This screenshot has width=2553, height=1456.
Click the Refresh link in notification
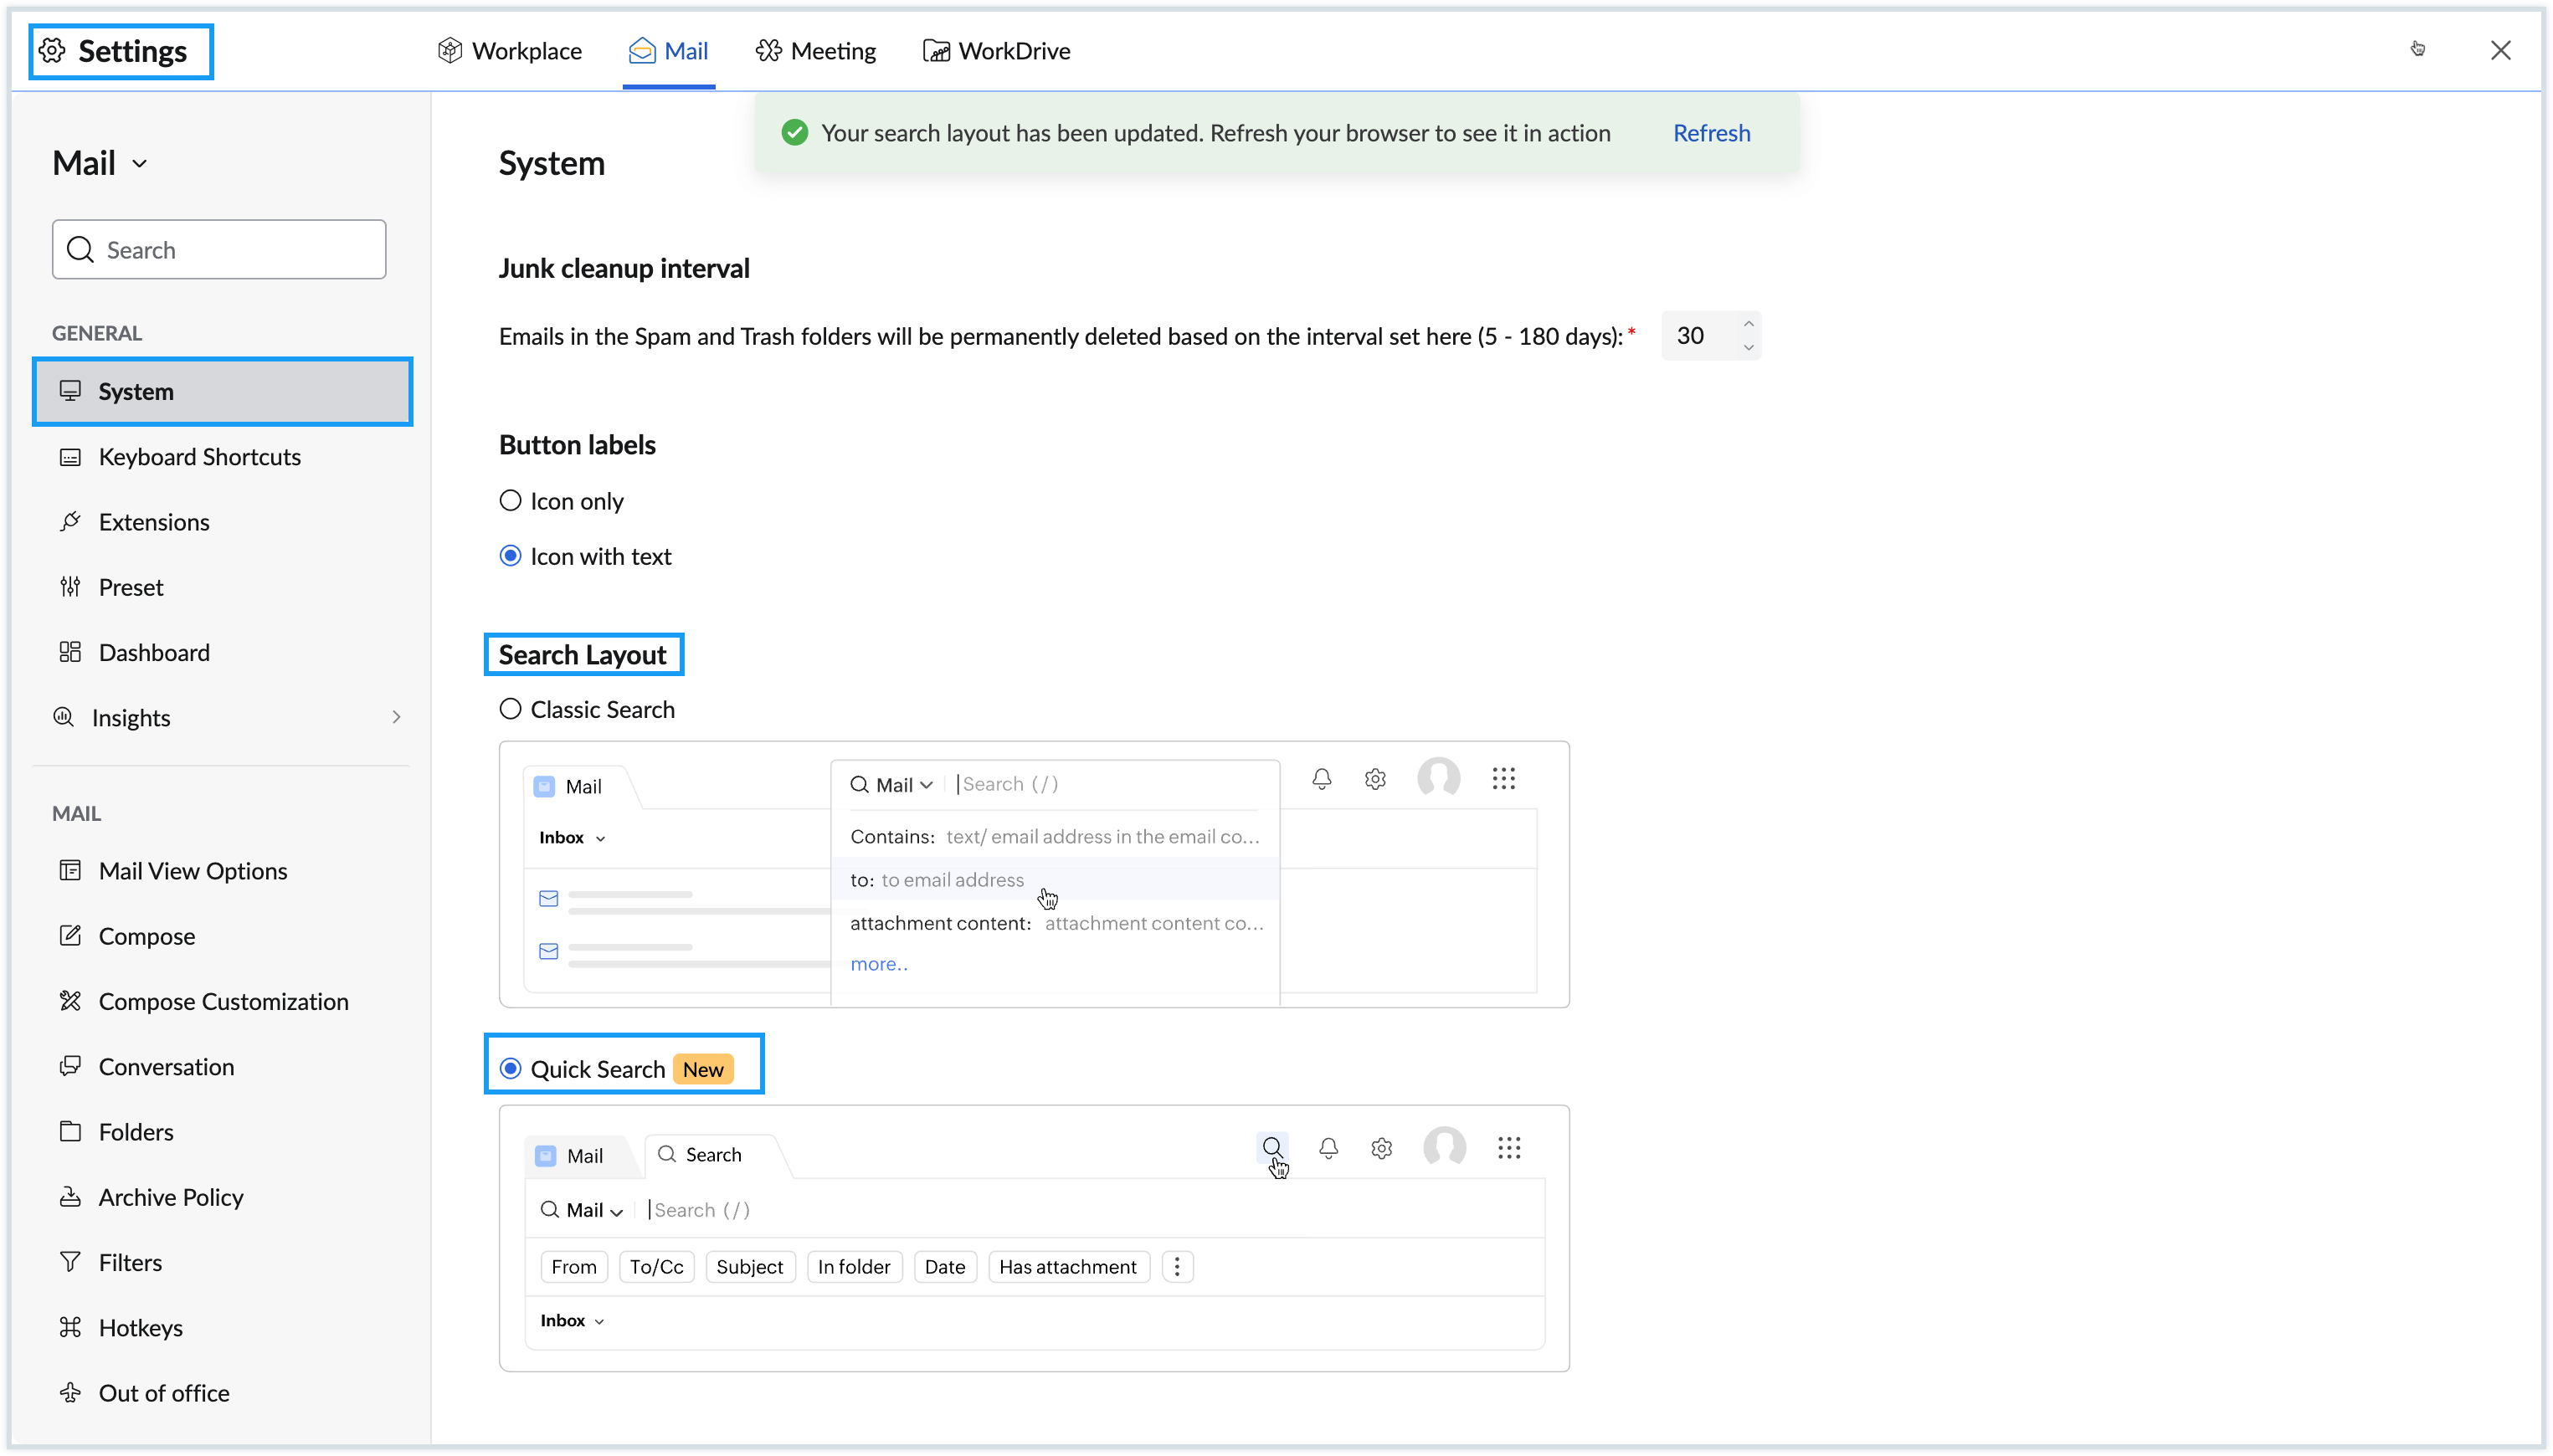tap(1711, 133)
